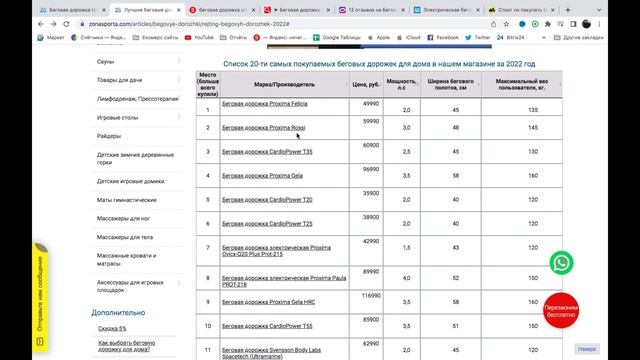Open the iCloud bookmark

click(409, 38)
